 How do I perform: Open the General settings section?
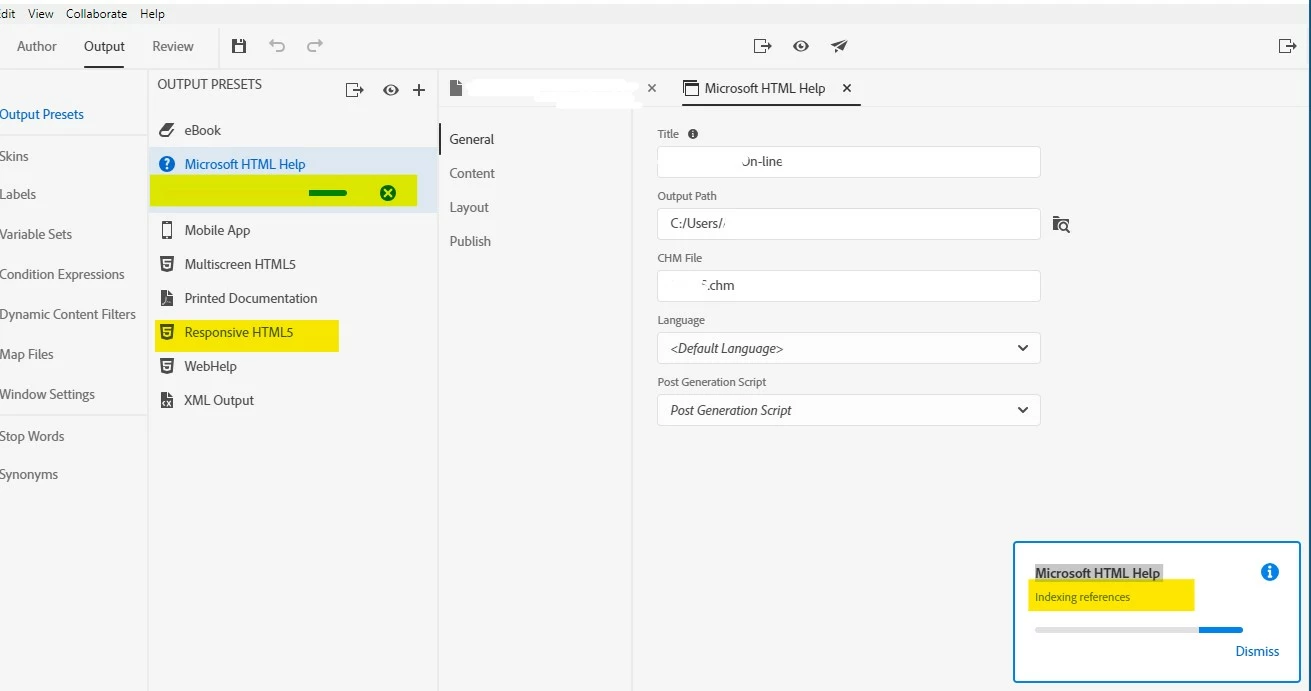[x=472, y=139]
